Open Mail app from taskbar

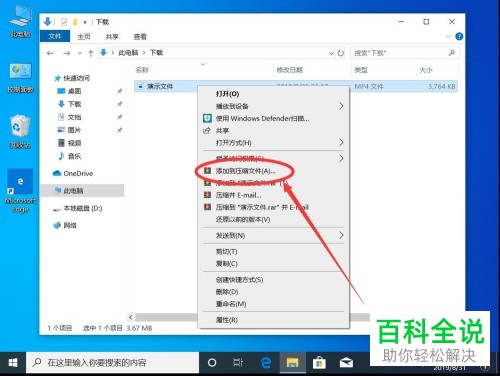click(x=346, y=362)
